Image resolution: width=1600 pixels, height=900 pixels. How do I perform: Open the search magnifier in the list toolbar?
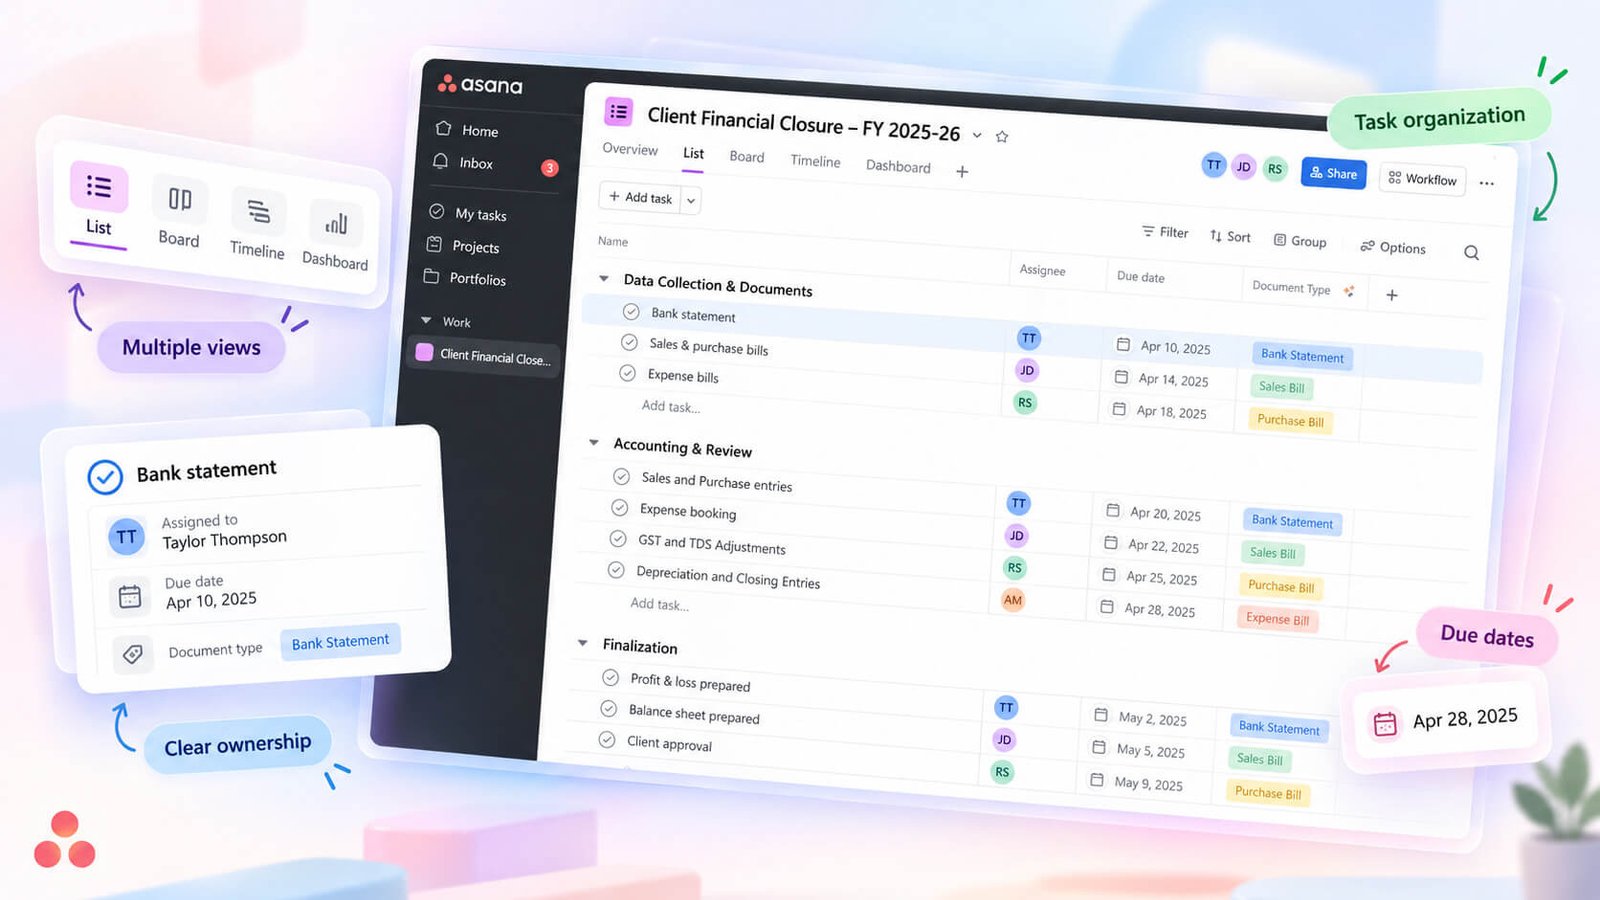coord(1471,252)
